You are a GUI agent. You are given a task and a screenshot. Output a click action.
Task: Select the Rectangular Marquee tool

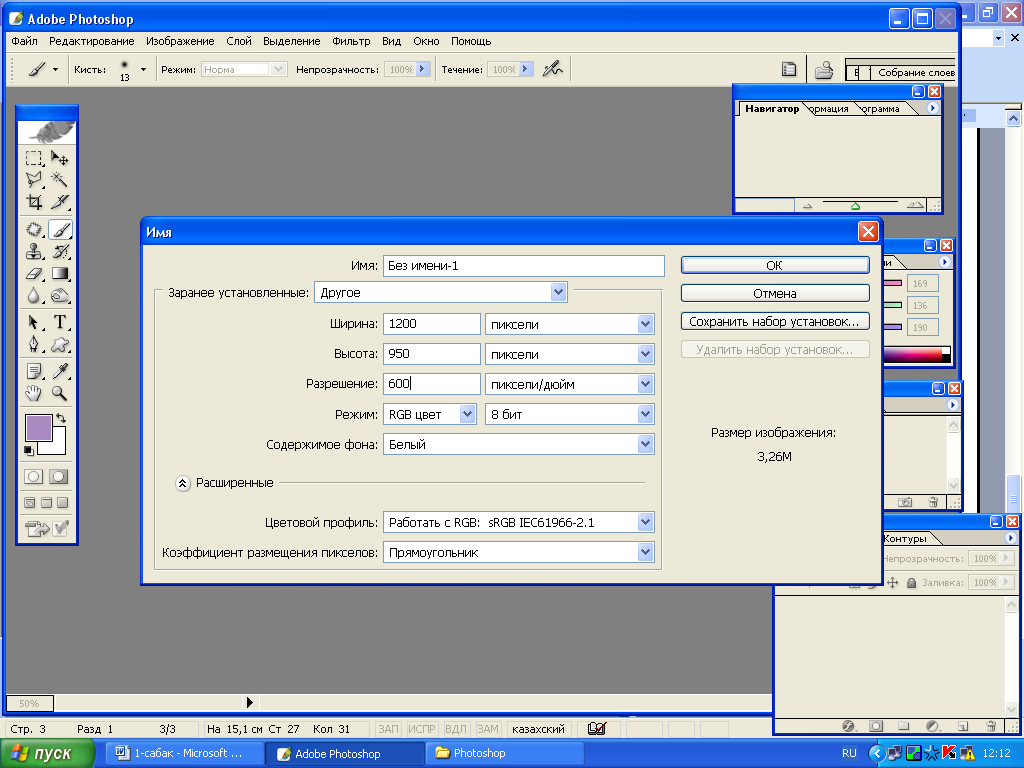[34, 159]
